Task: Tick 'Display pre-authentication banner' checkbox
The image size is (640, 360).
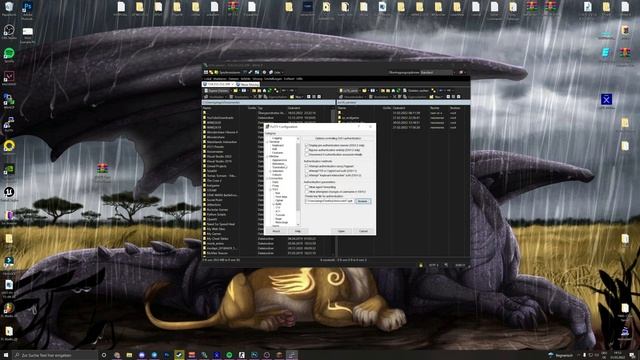Action: click(307, 145)
